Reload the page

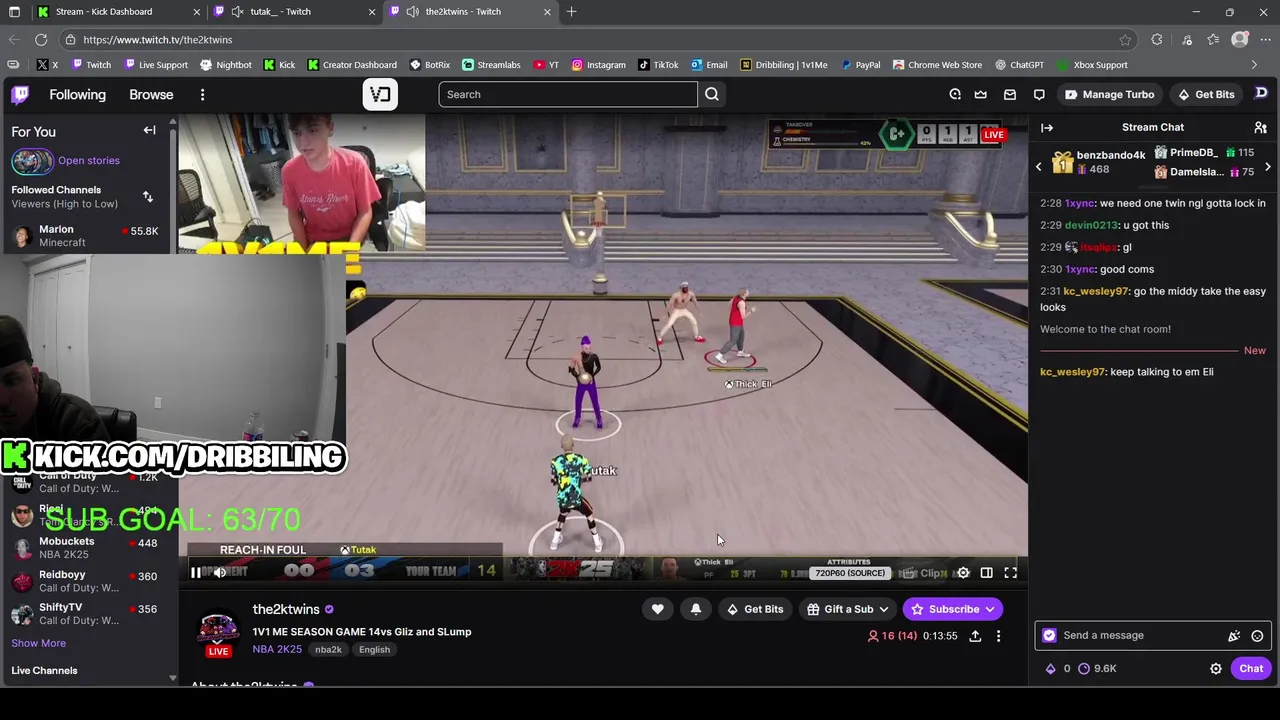(41, 39)
